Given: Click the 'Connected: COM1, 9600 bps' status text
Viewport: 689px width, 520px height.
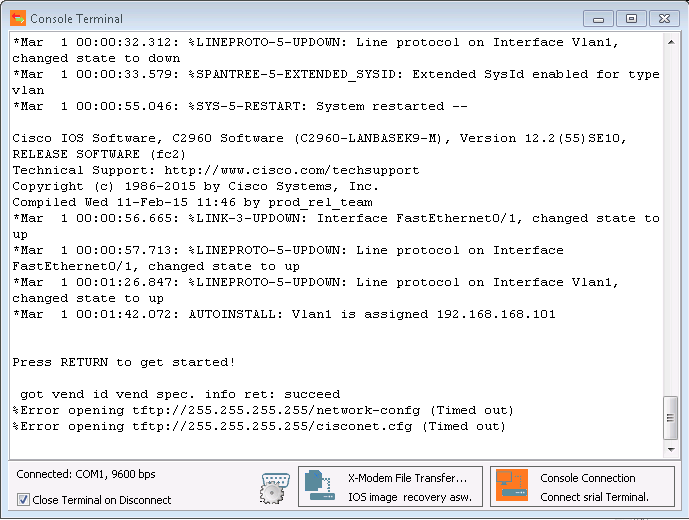Looking at the screenshot, I should click(86, 474).
